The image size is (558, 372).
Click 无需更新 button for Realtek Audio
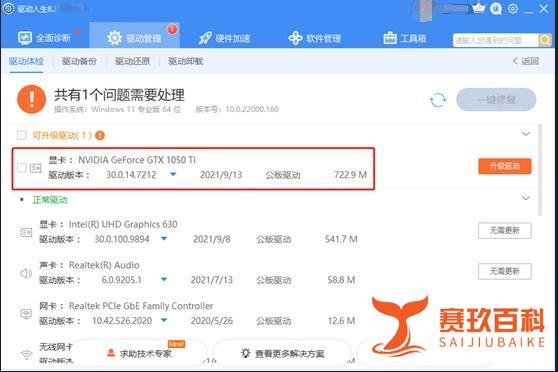pyautogui.click(x=505, y=271)
